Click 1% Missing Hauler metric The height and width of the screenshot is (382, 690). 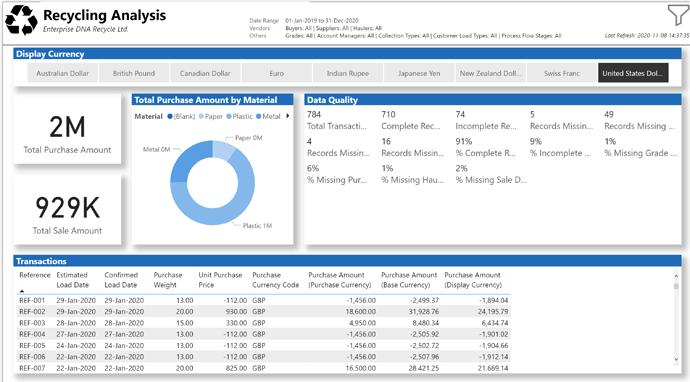387,169
